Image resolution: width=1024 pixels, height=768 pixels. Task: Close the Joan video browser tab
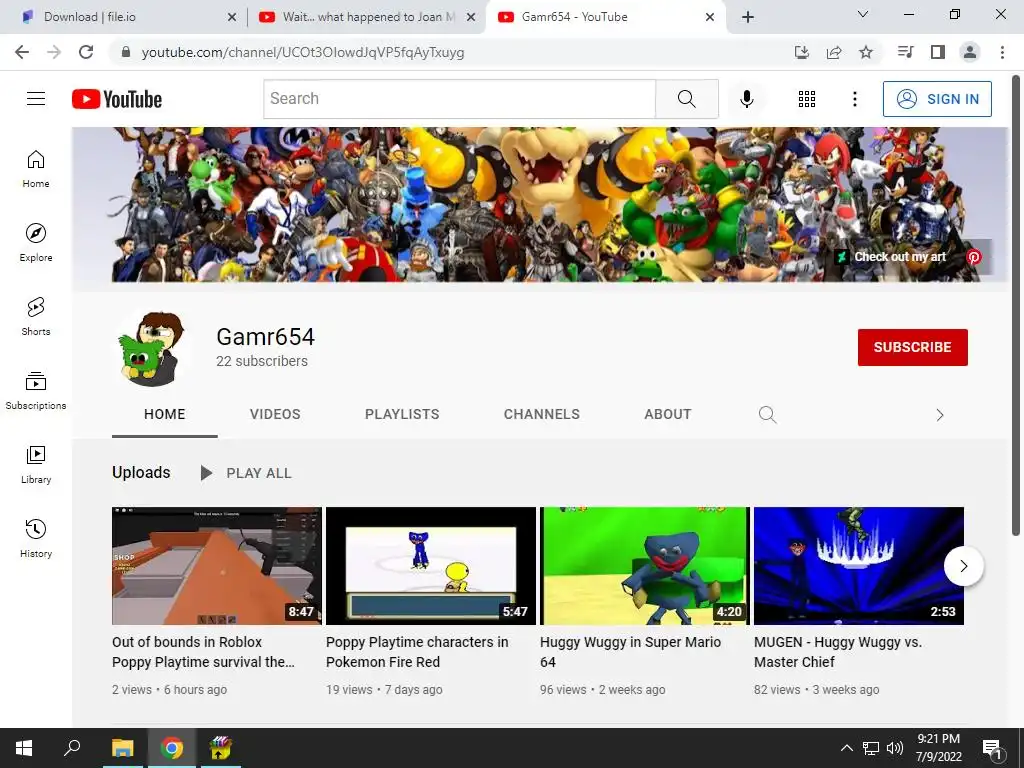tap(471, 17)
